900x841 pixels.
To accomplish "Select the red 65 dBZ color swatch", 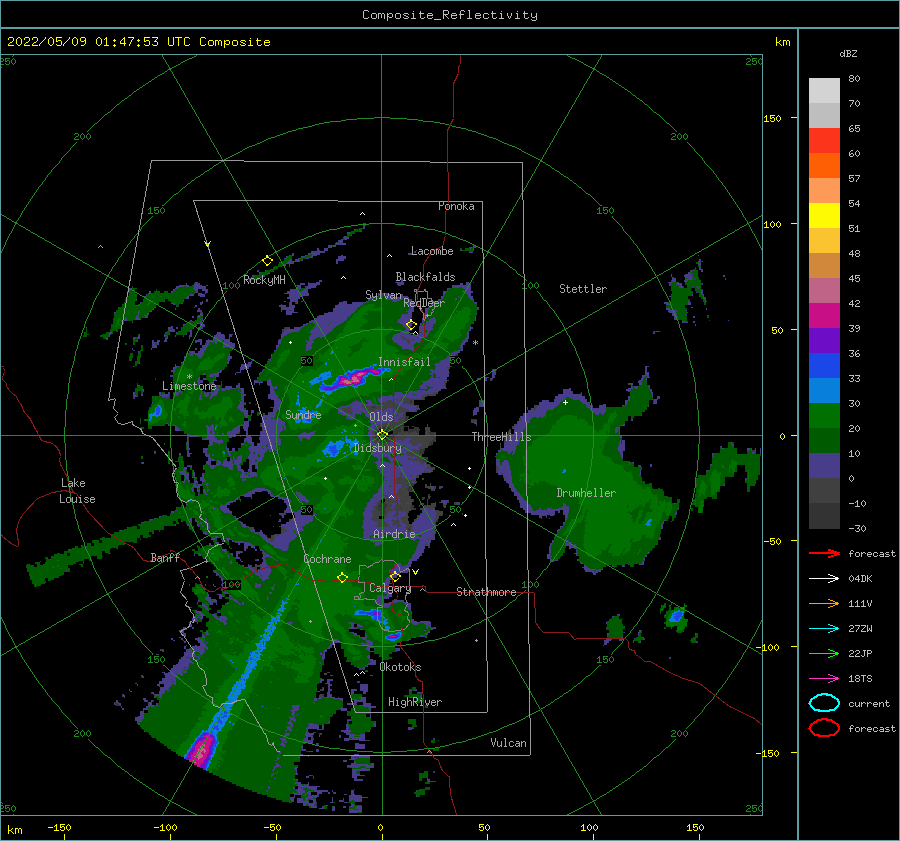I will pos(824,140).
